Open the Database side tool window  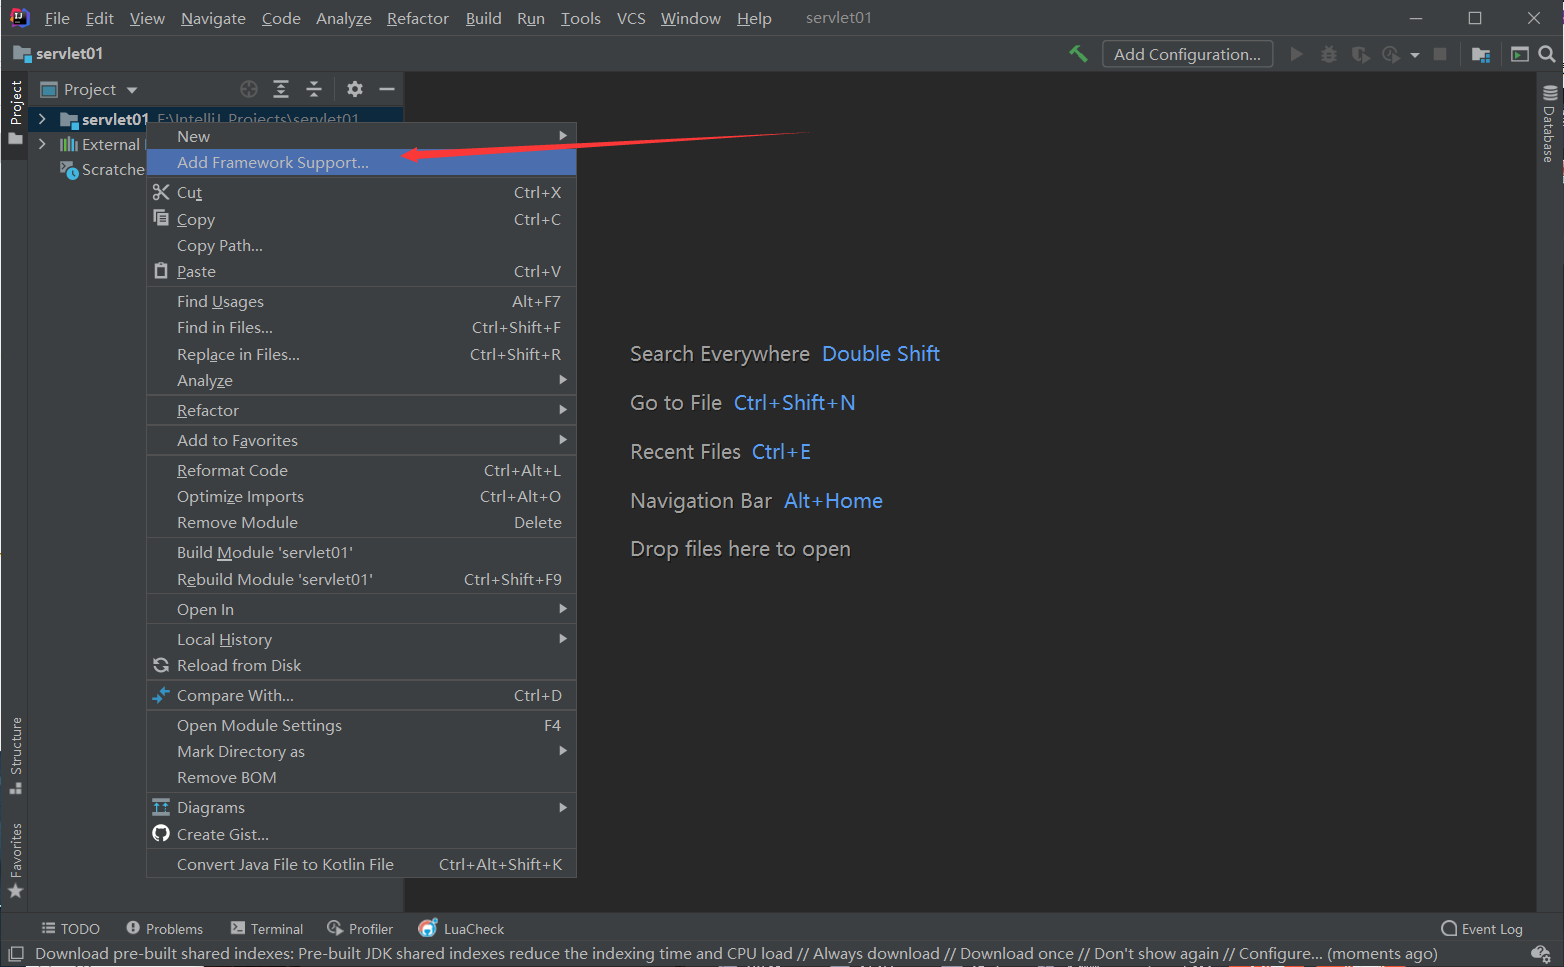coord(1549,124)
